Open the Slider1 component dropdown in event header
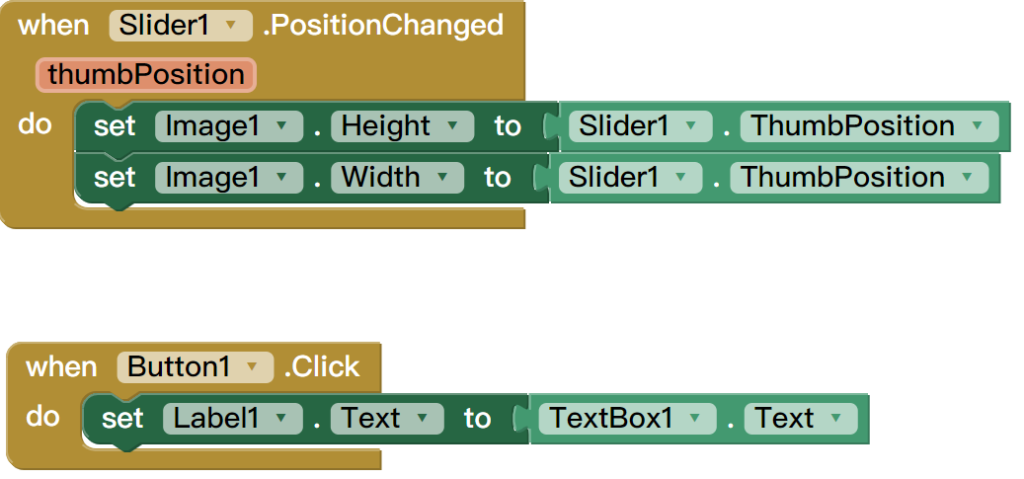1024x479 pixels. click(x=233, y=26)
